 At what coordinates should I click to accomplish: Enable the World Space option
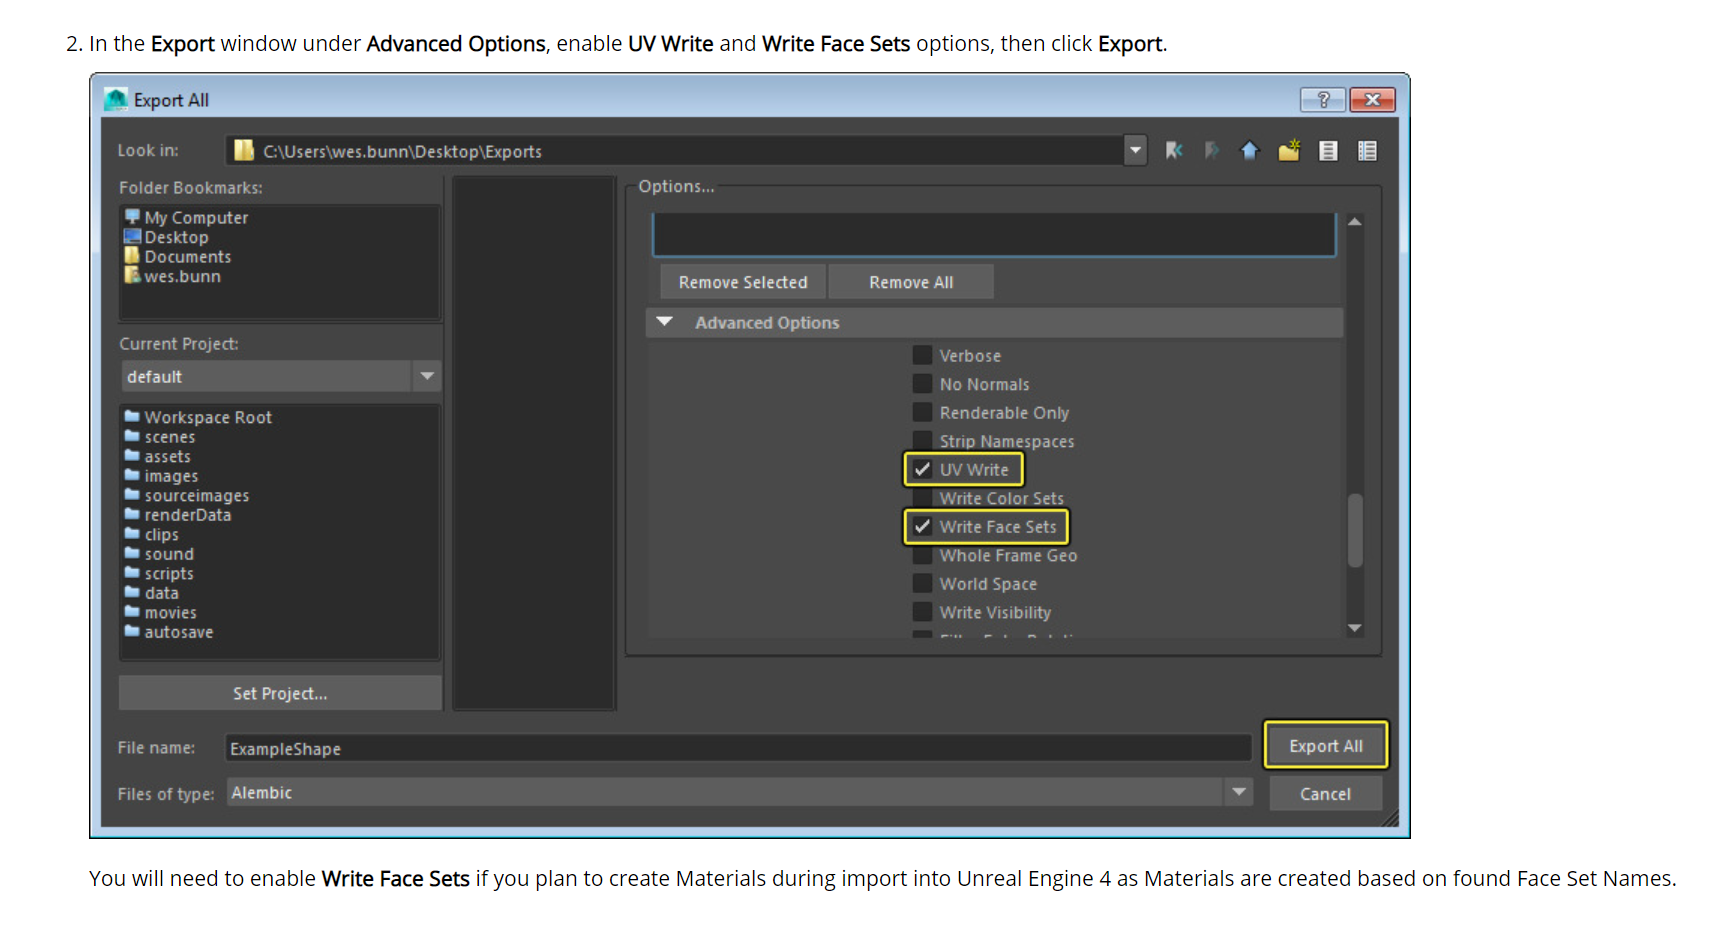[x=921, y=583]
